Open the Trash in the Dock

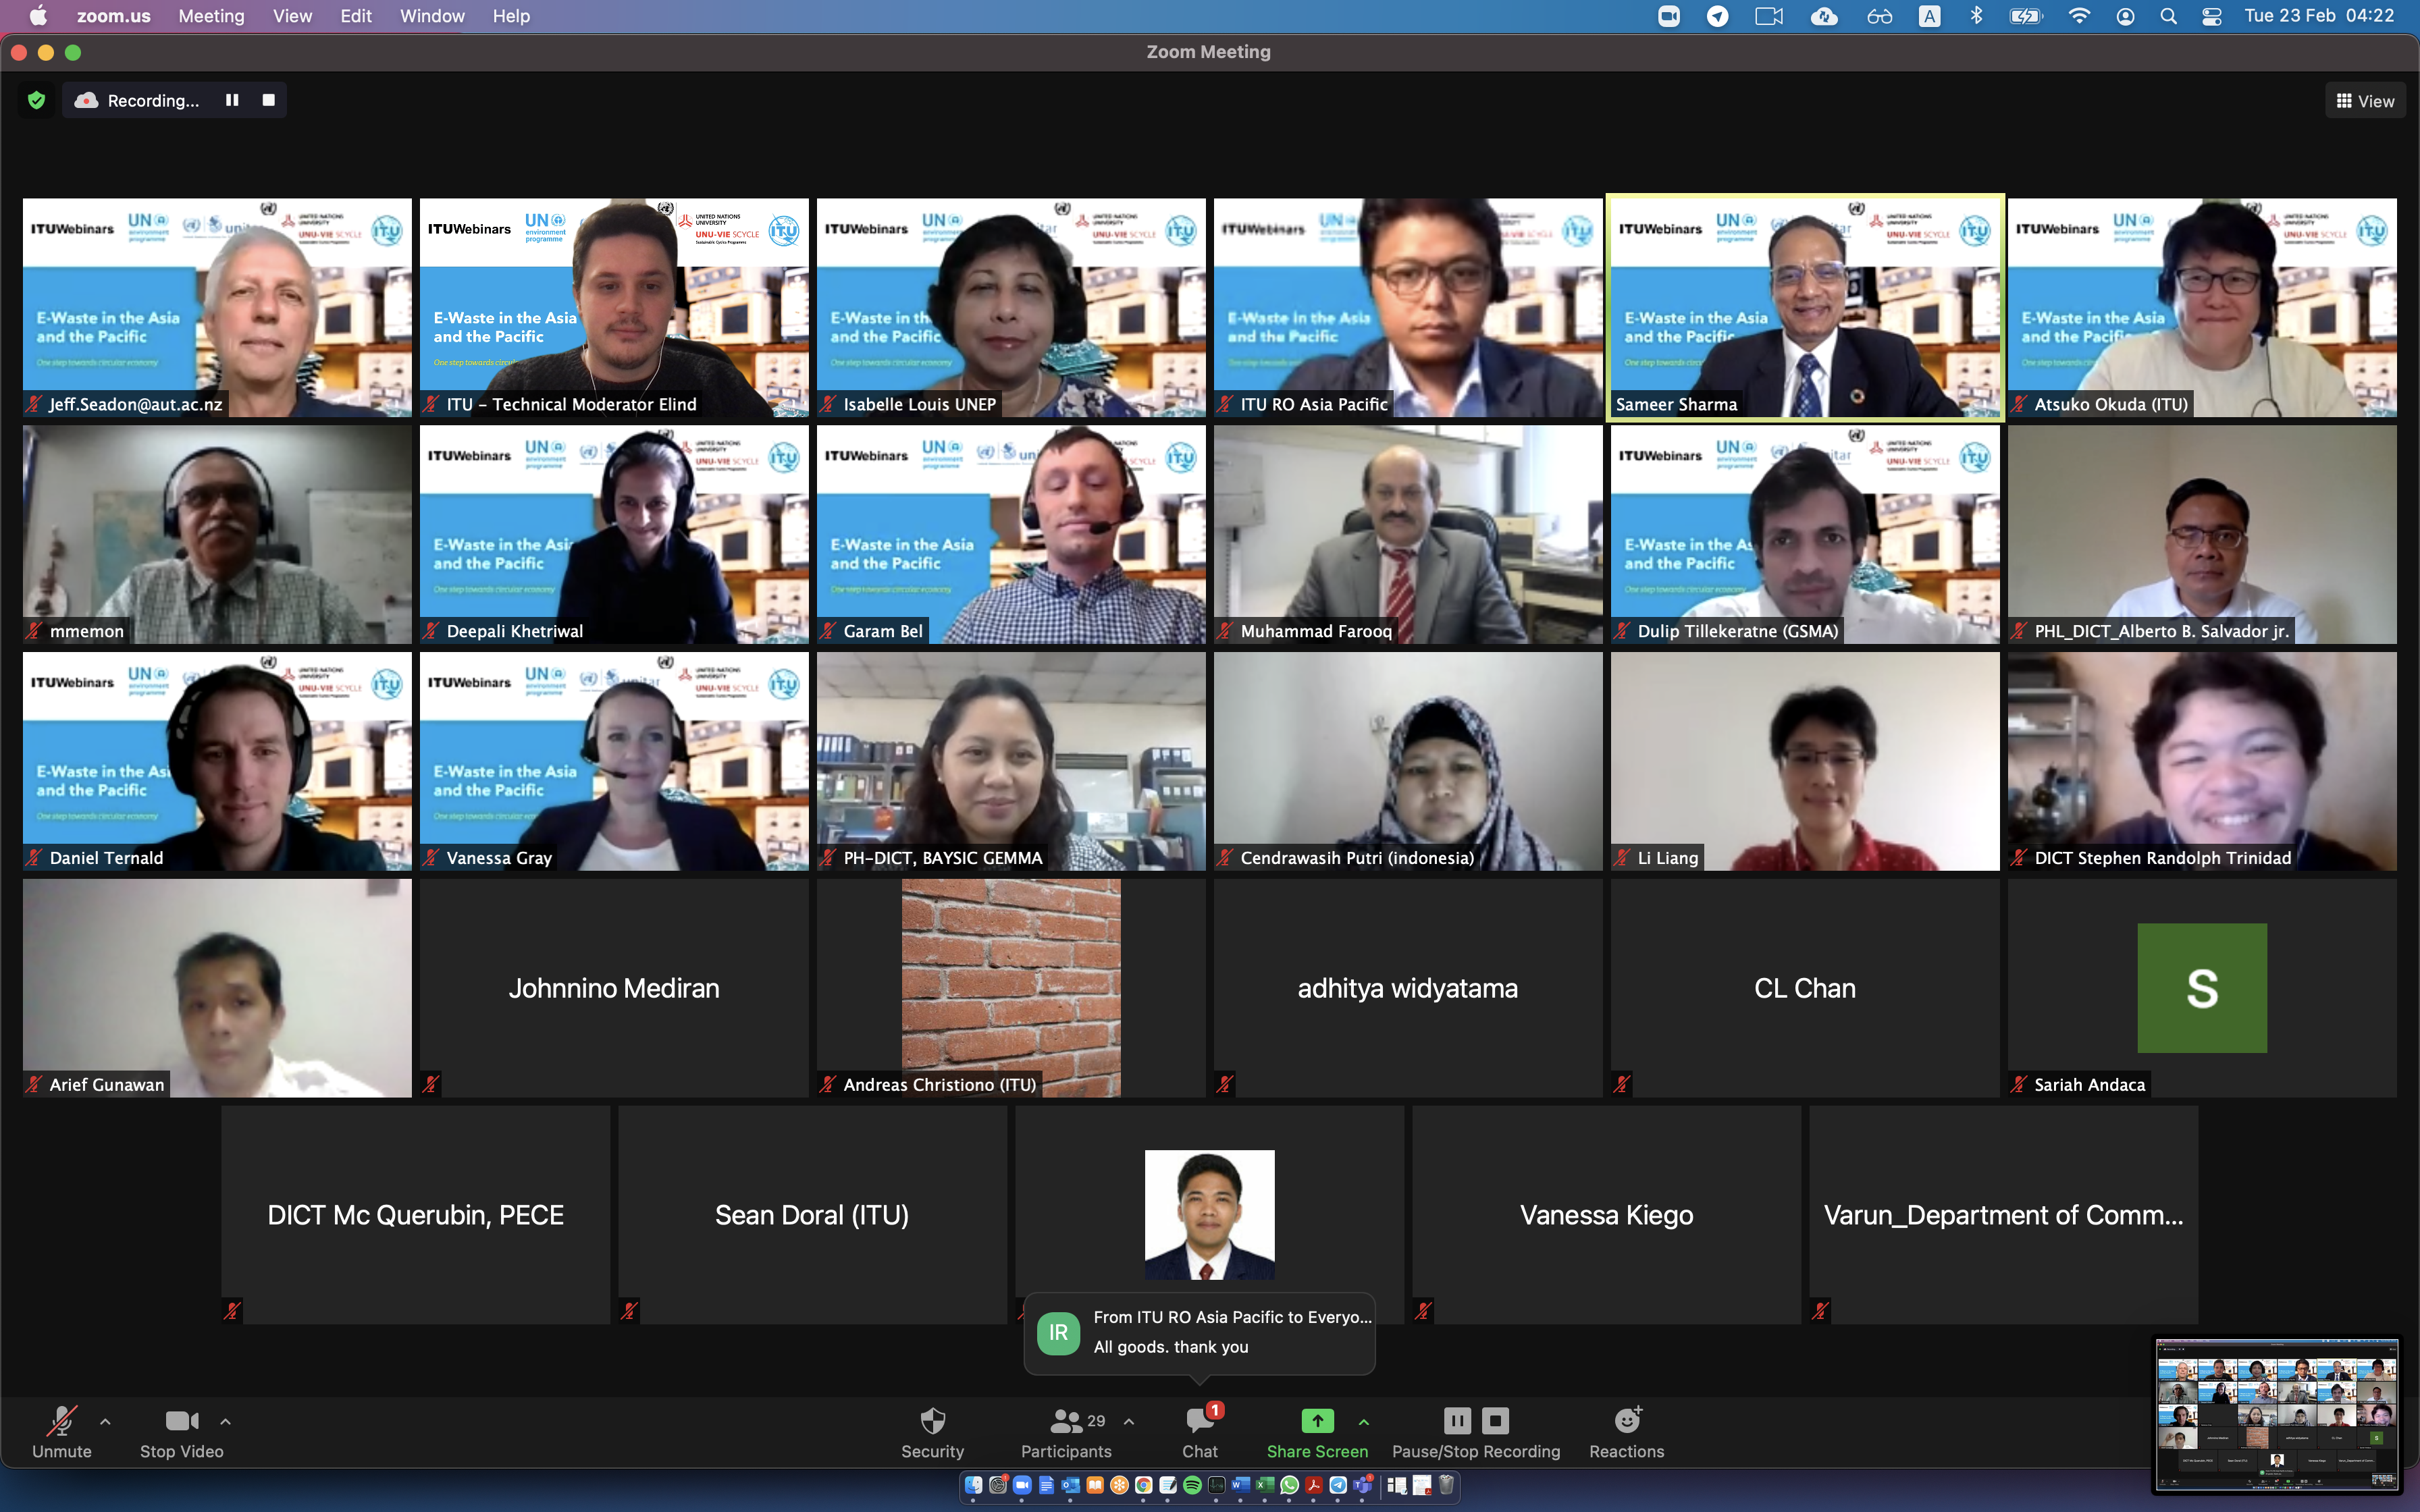tap(1446, 1485)
